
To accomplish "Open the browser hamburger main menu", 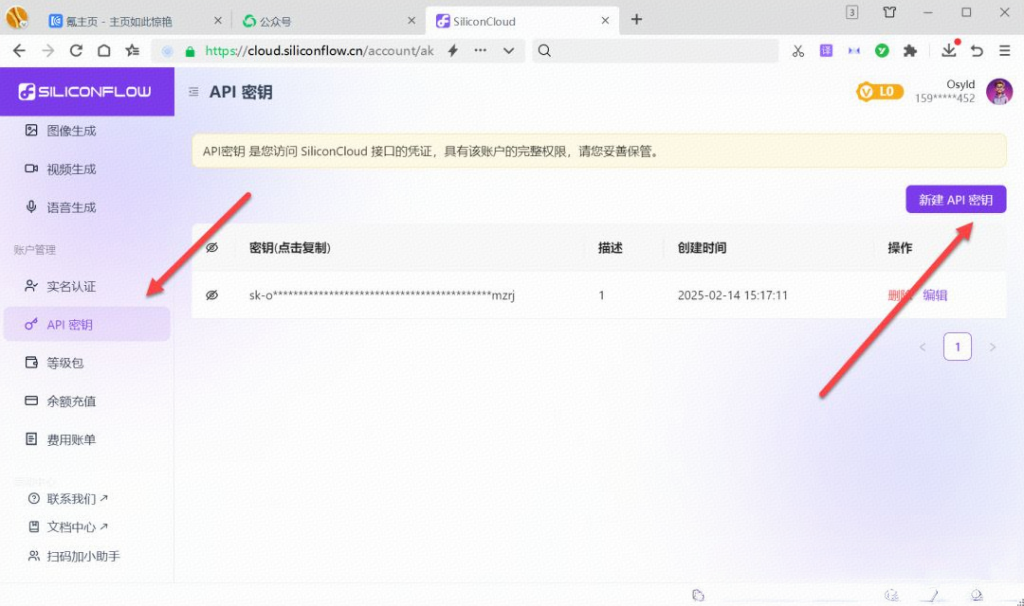I will [x=1005, y=51].
